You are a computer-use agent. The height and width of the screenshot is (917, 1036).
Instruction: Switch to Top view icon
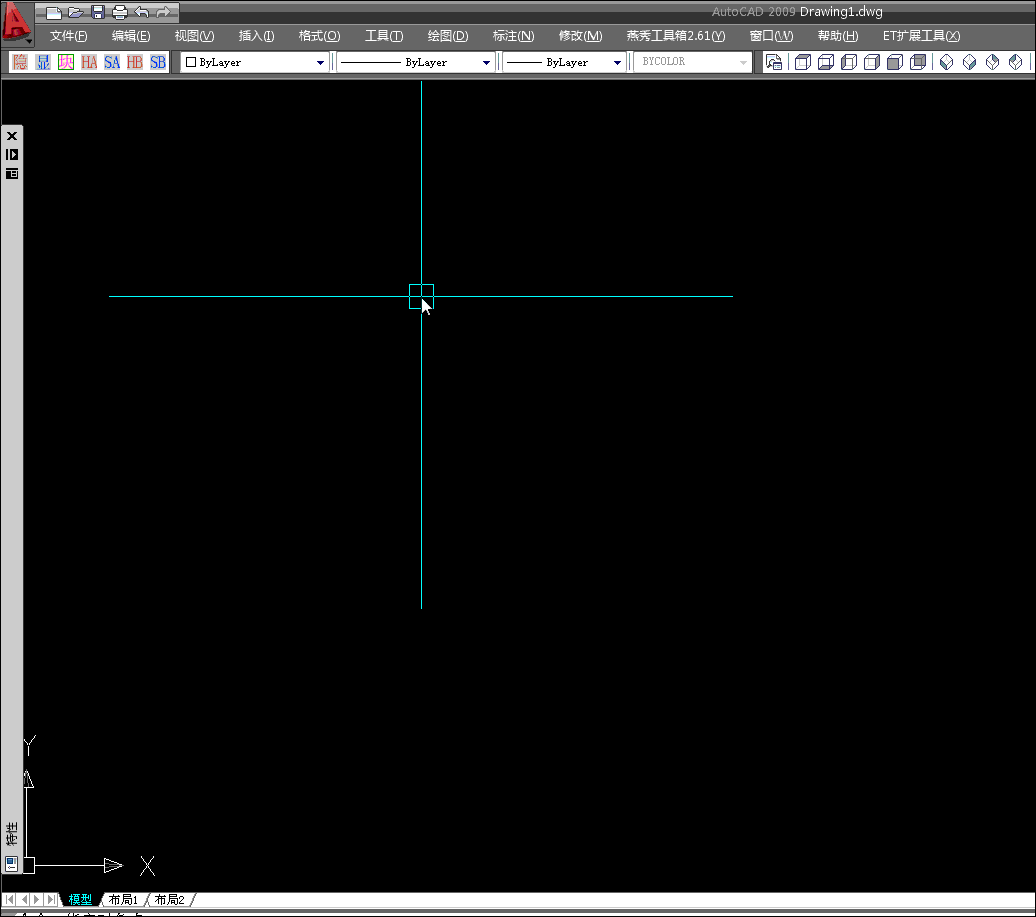click(x=803, y=62)
